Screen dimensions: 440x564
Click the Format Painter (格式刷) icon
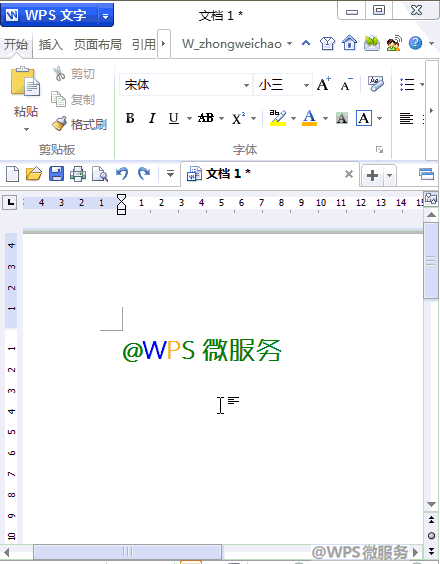point(60,124)
